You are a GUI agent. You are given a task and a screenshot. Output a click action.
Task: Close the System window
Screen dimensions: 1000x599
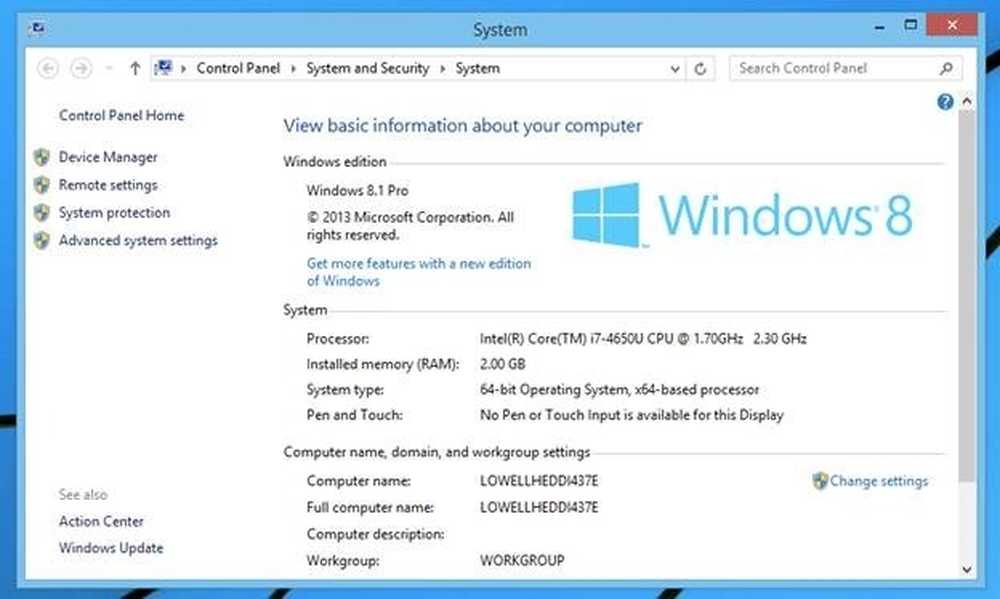(x=952, y=25)
